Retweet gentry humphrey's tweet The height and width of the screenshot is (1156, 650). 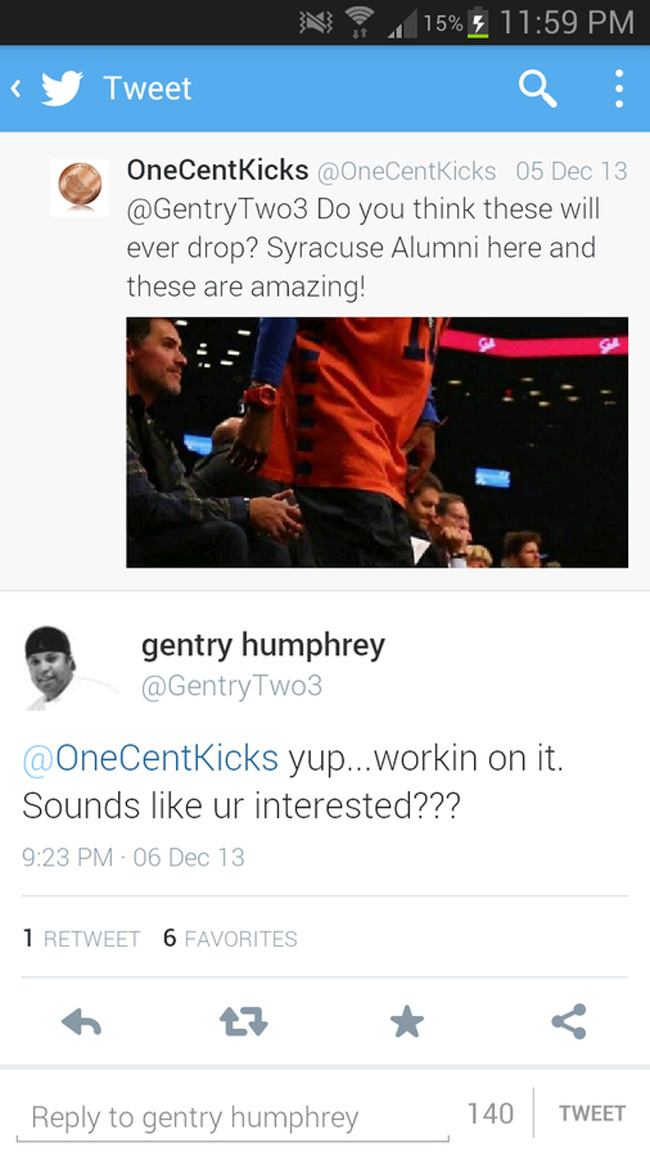tap(244, 1022)
